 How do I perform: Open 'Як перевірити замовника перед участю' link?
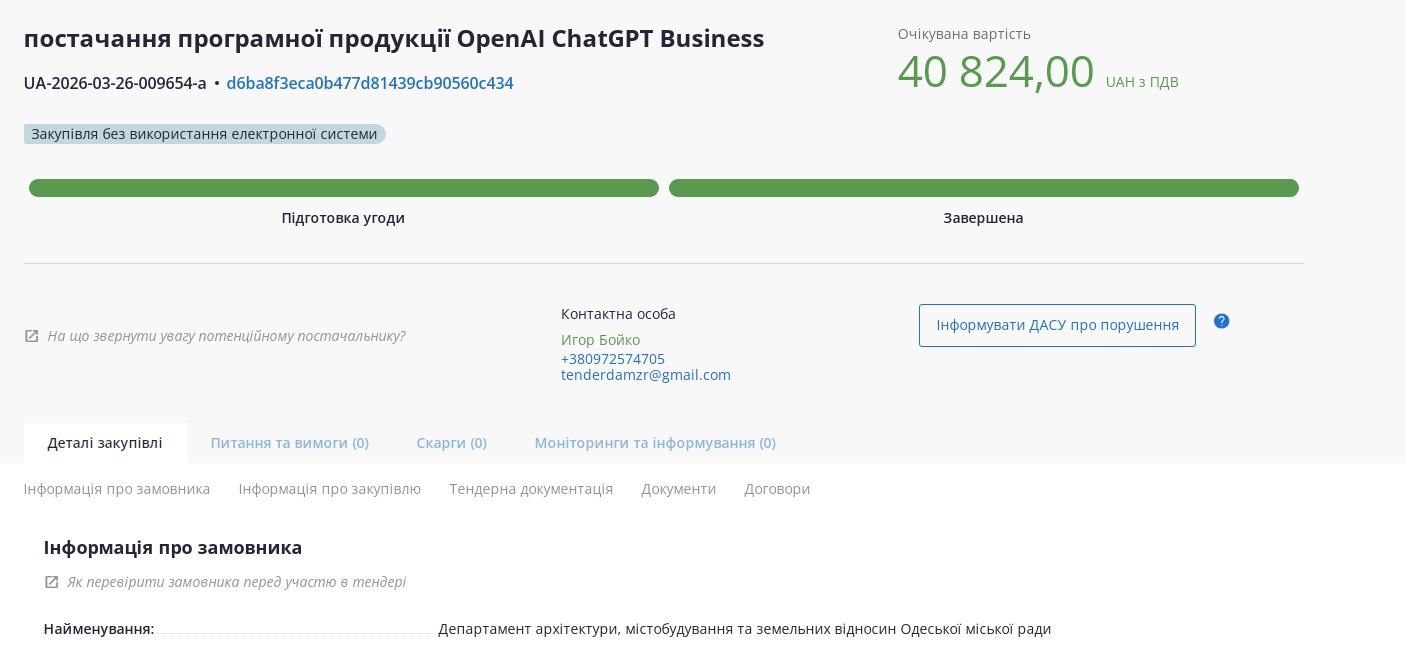click(236, 582)
